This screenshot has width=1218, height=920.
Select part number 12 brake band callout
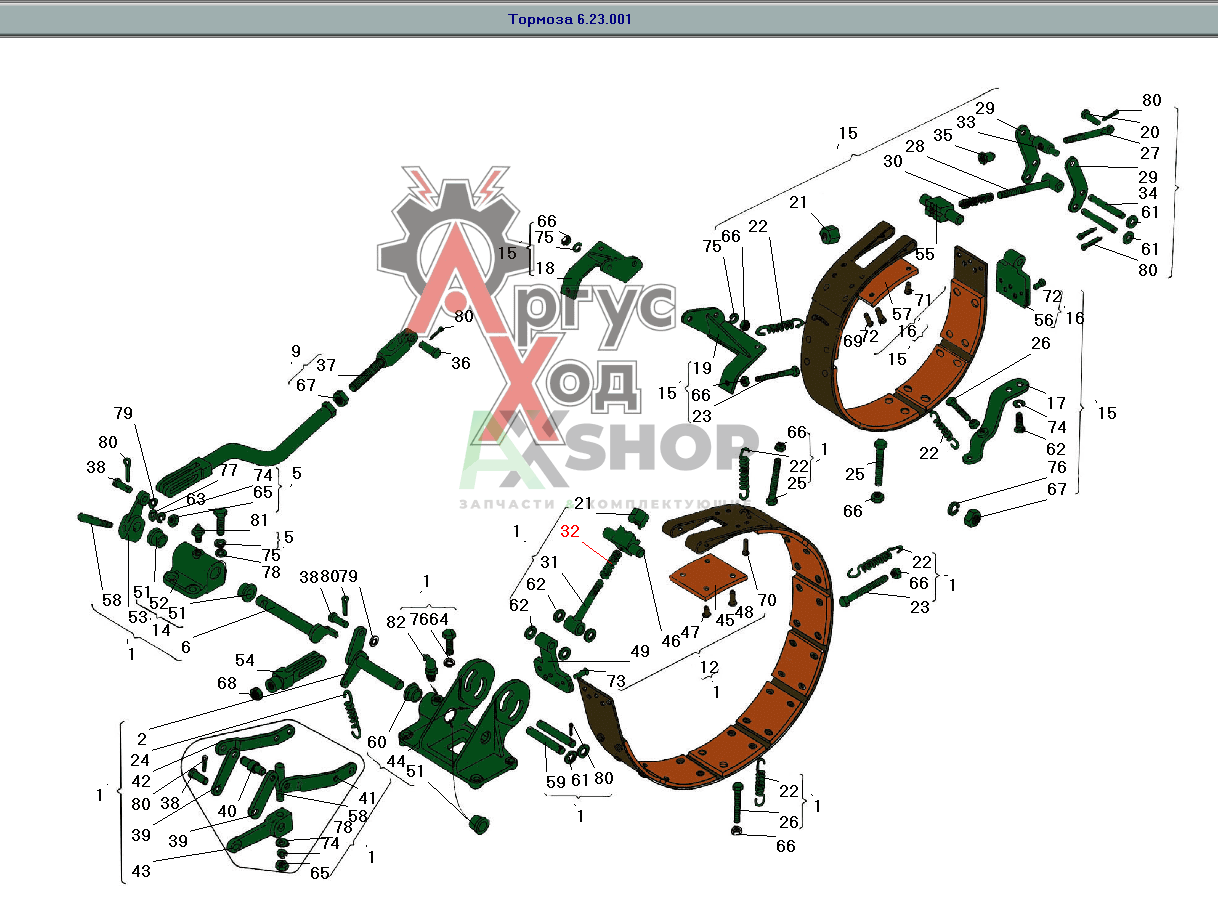709,667
